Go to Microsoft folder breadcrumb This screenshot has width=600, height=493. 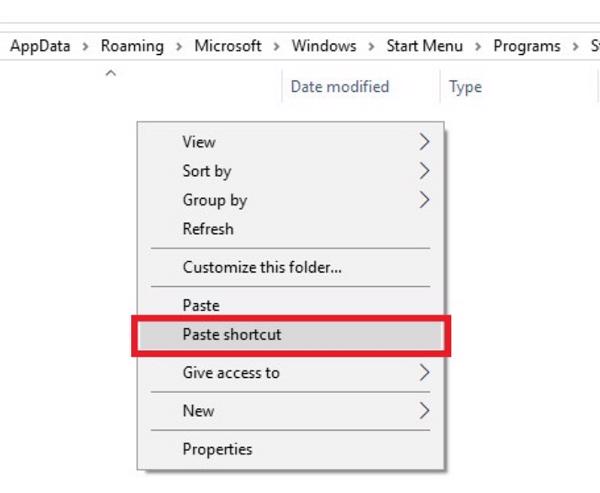(228, 46)
